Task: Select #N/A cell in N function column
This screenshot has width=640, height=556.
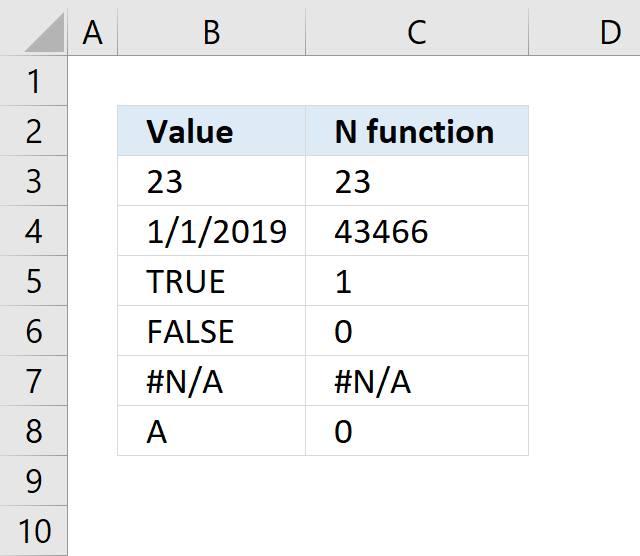Action: tap(417, 381)
